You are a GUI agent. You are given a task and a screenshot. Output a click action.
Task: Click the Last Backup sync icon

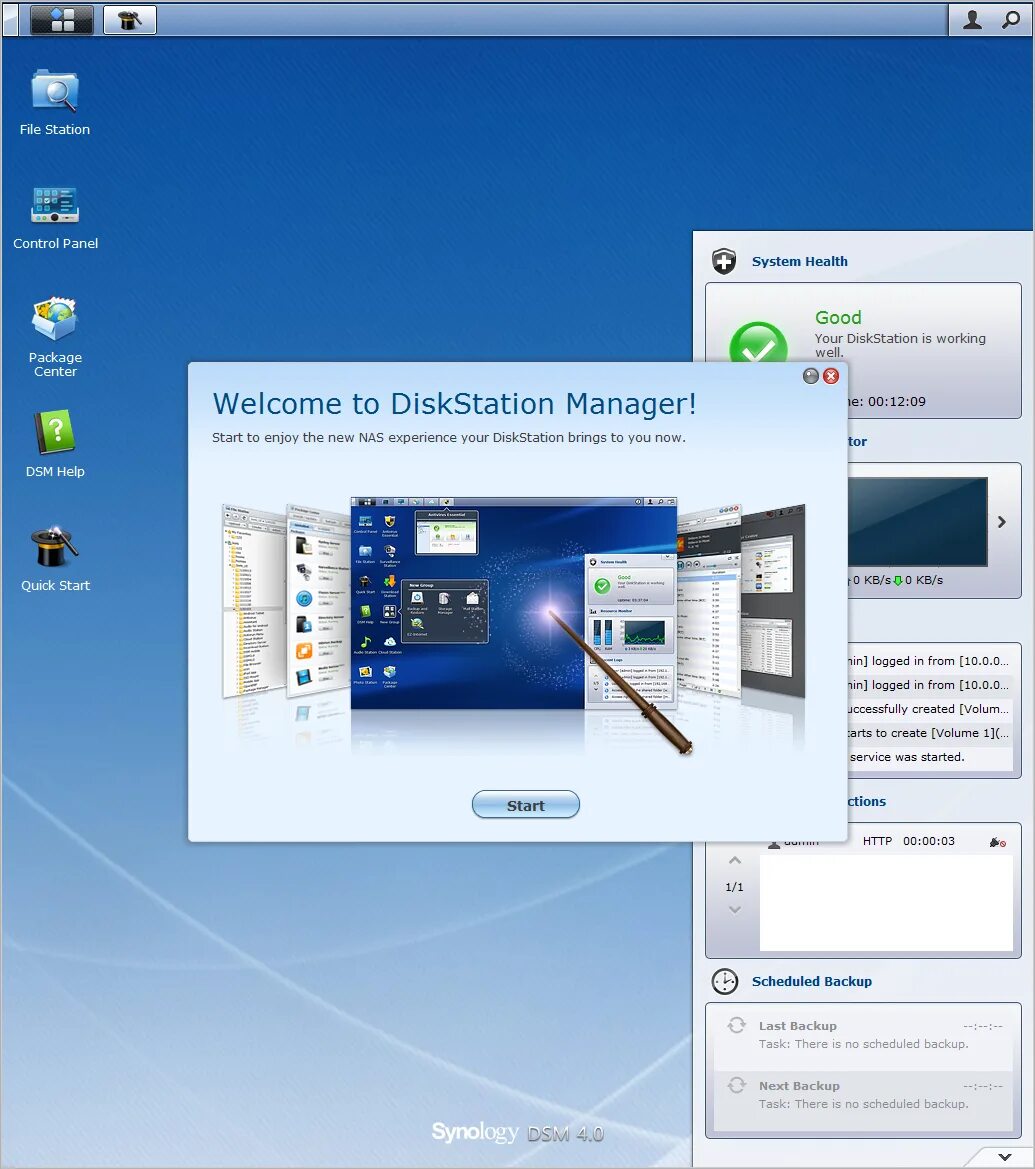coord(737,1025)
